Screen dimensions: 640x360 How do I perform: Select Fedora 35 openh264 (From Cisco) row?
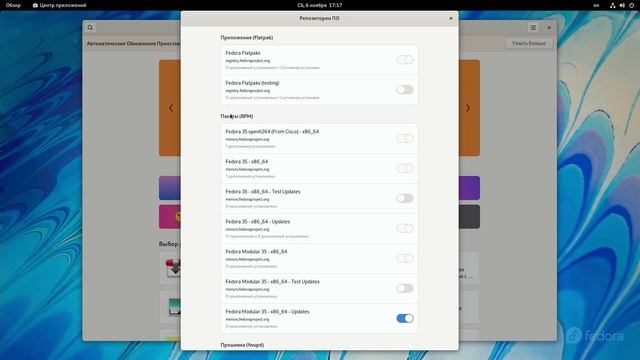pos(319,139)
